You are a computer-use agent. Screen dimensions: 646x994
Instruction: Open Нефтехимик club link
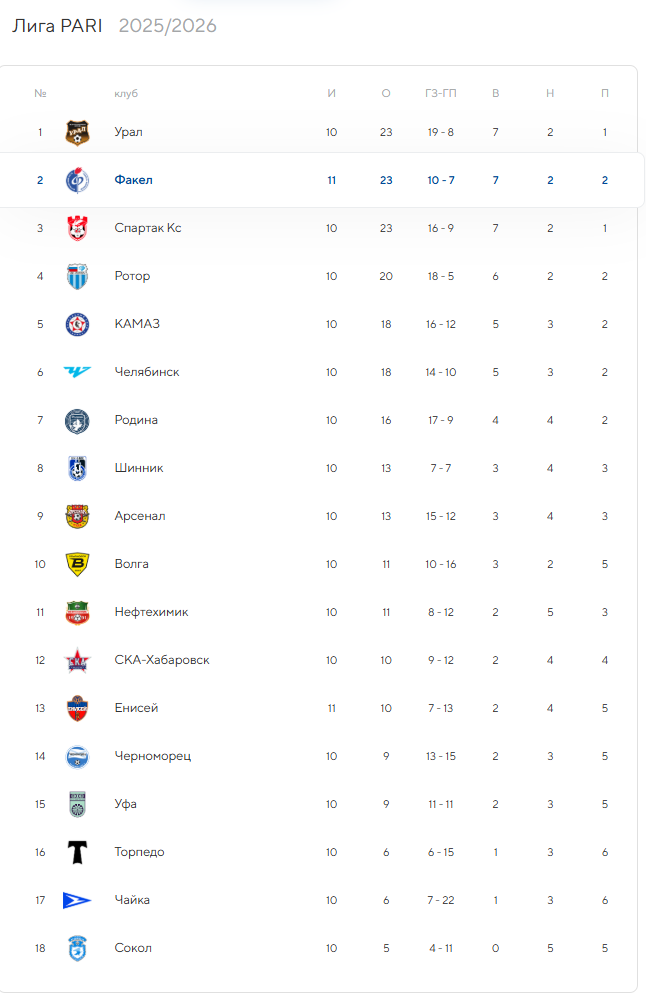click(151, 612)
